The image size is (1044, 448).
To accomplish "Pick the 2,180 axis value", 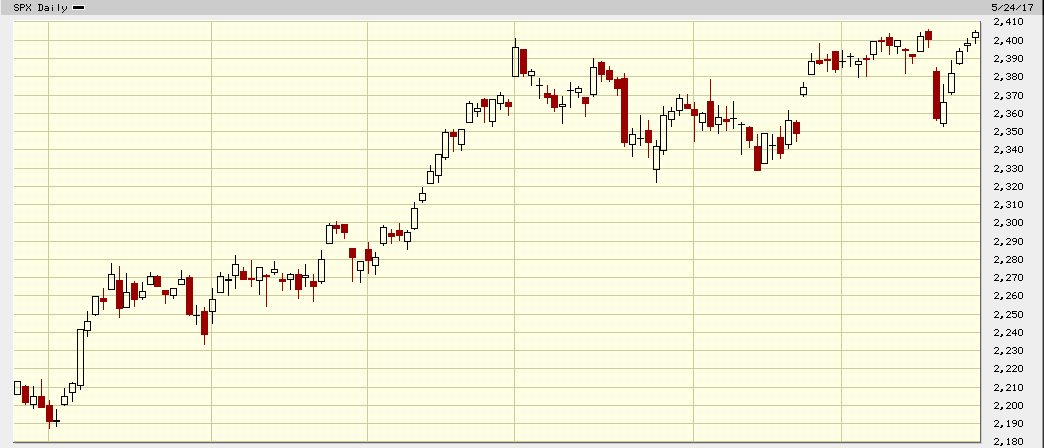I will click(1008, 442).
